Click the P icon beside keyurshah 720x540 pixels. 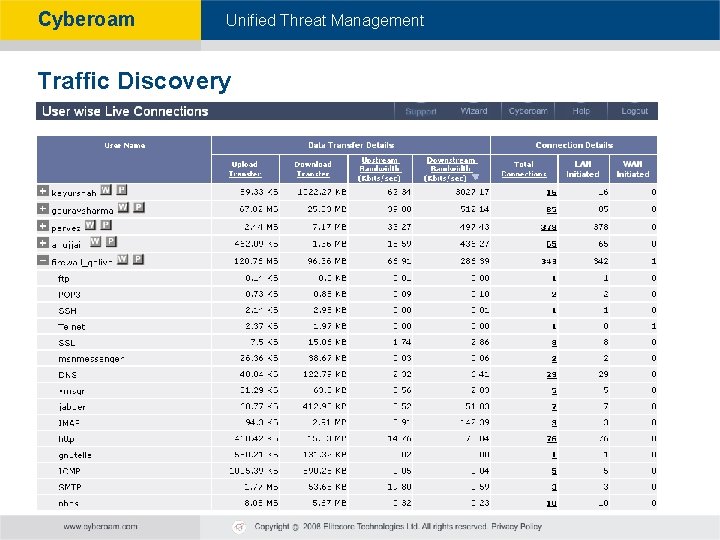point(122,190)
